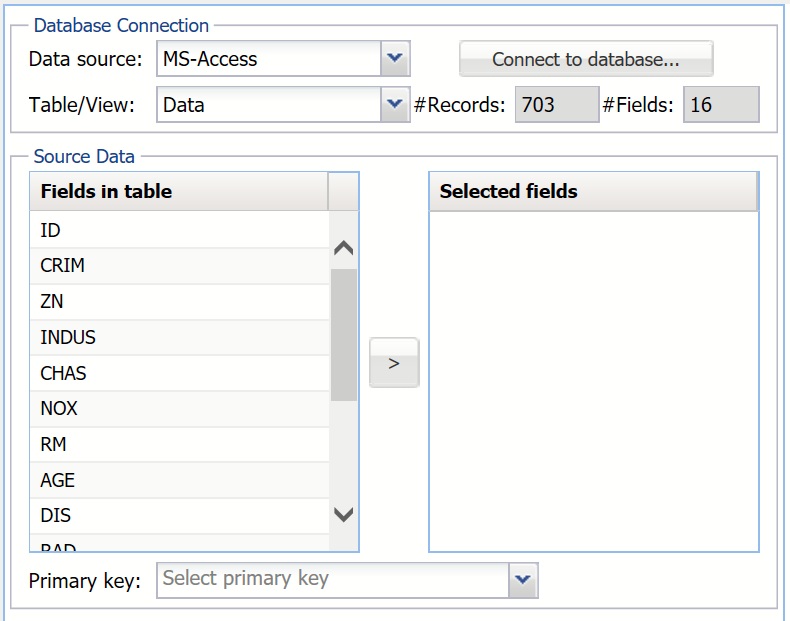
Task: Select the CRIM field
Action: click(x=180, y=266)
